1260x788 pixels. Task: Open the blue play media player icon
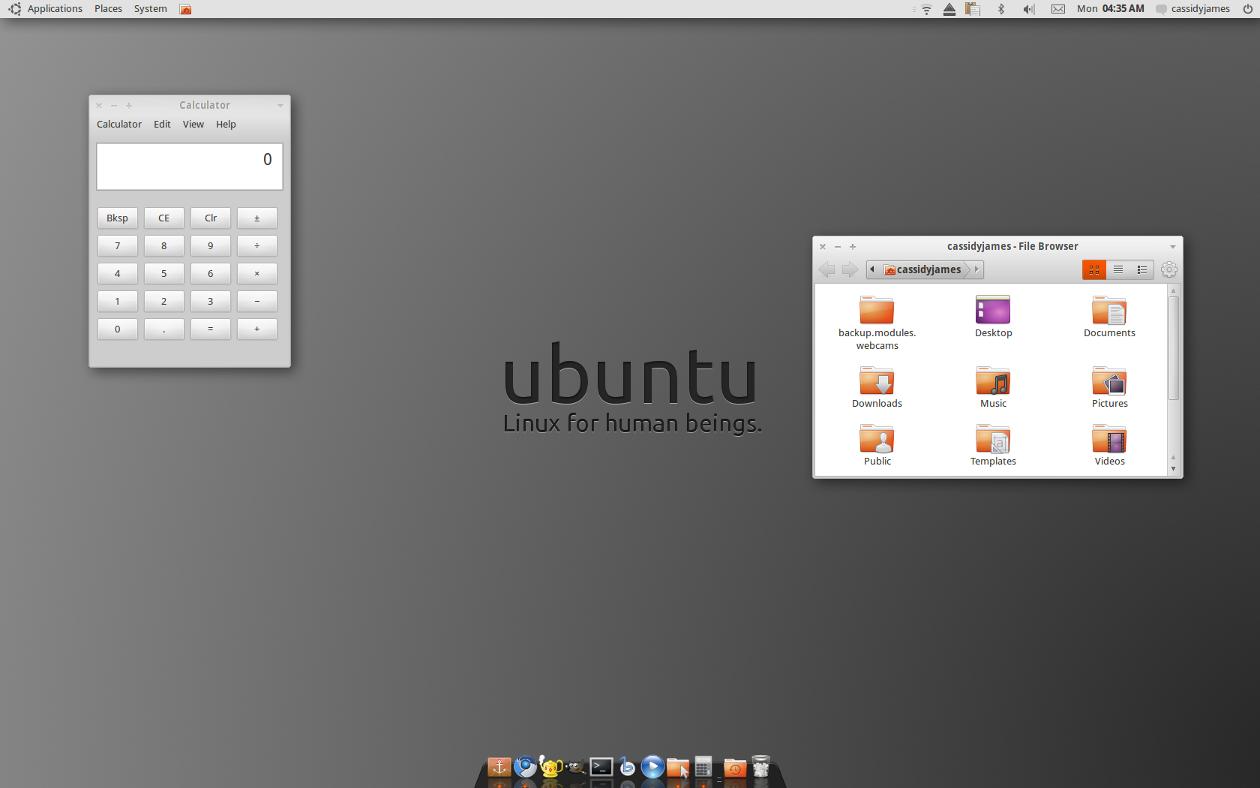(x=652, y=767)
